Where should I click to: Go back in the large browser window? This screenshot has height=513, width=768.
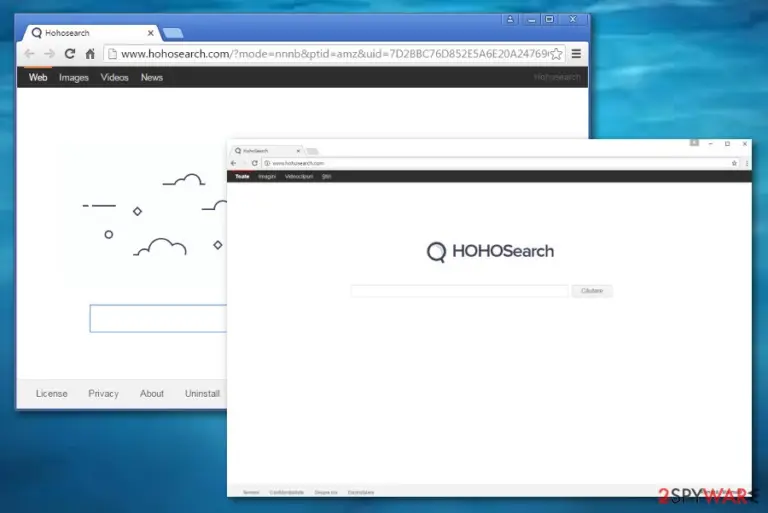(29, 54)
